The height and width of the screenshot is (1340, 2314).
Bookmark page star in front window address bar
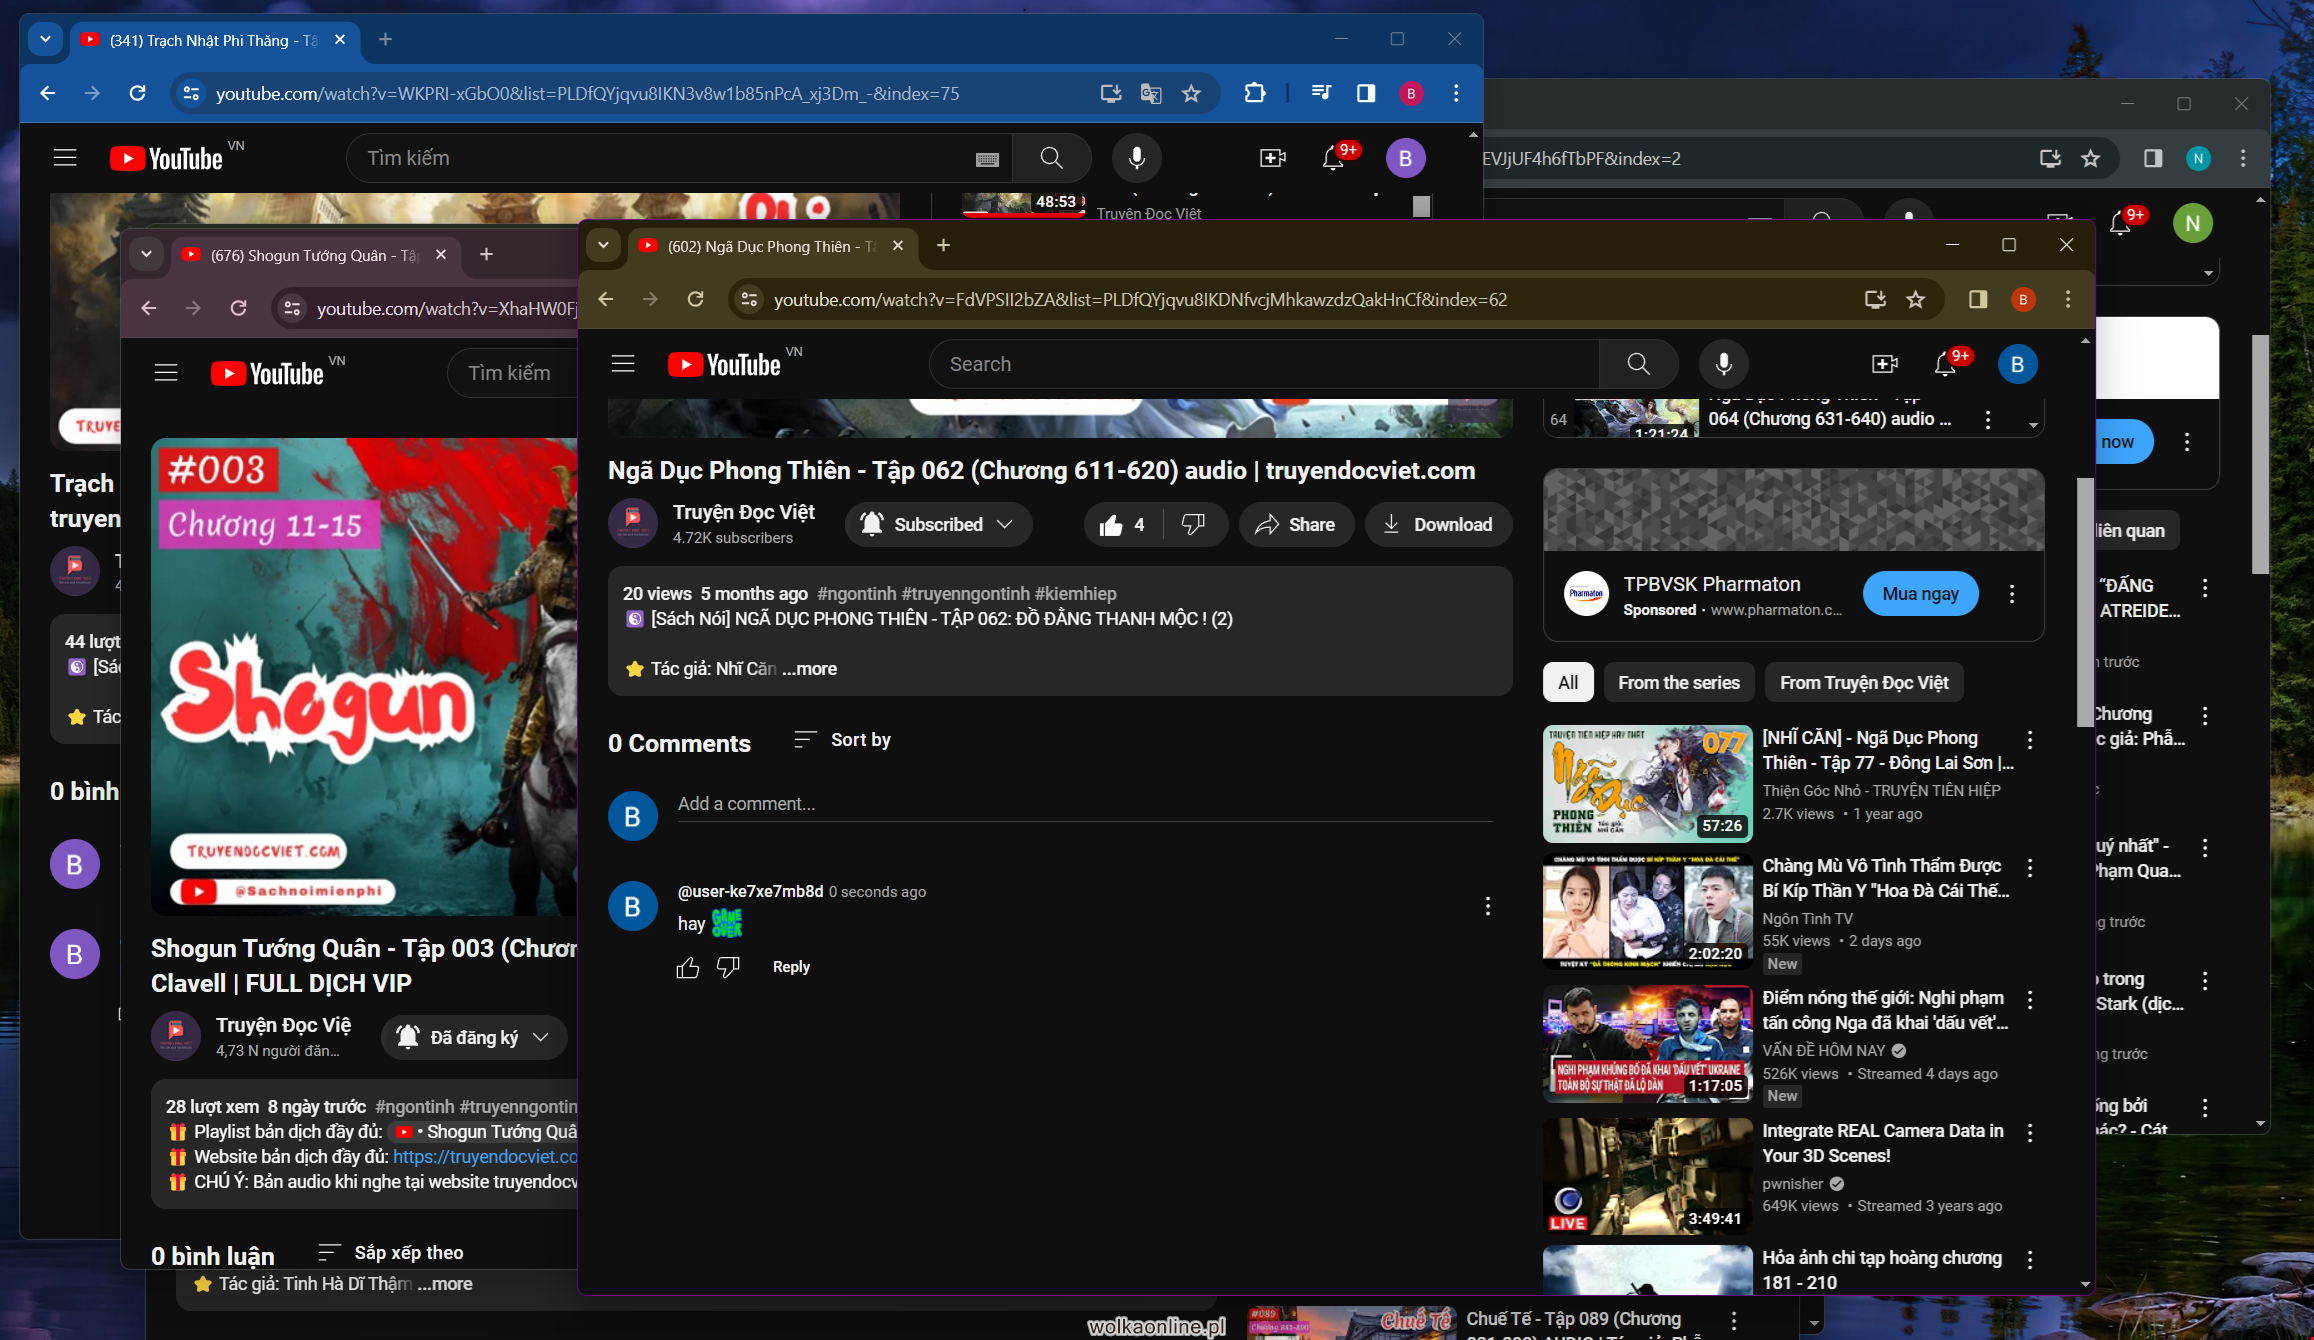click(x=1916, y=299)
